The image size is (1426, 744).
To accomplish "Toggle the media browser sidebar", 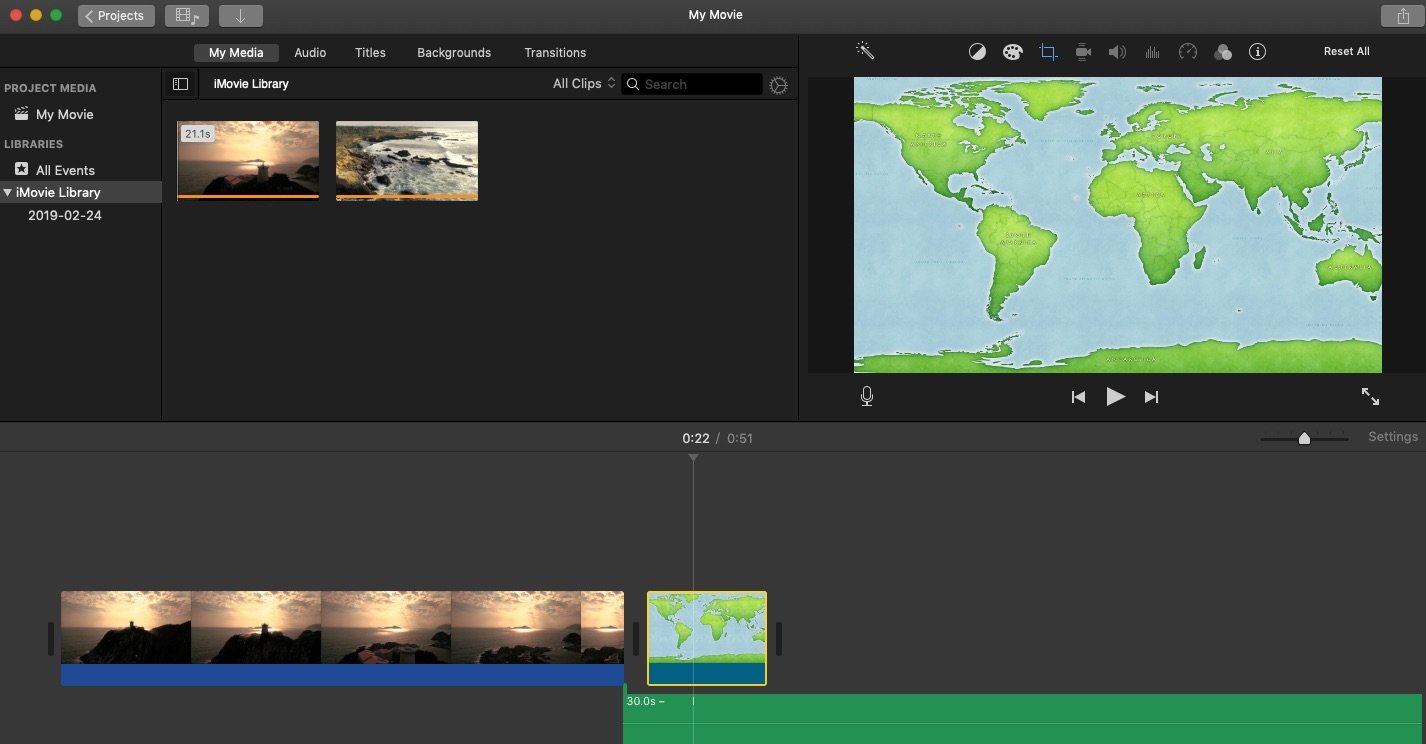I will point(180,84).
